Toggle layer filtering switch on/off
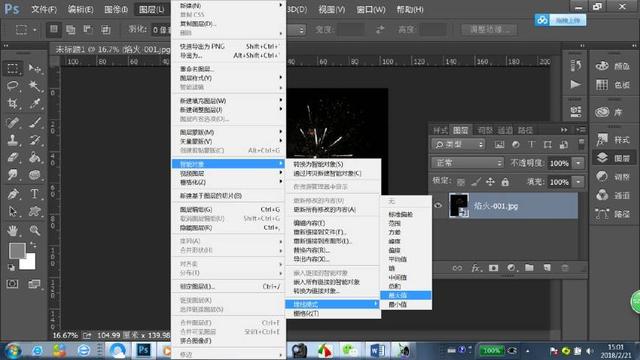 (581, 144)
